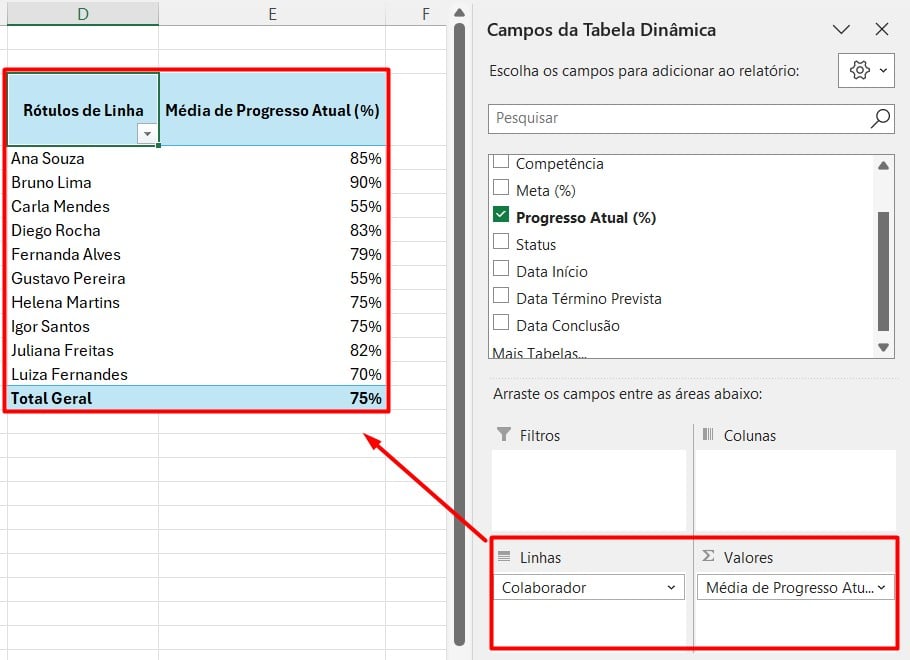910x660 pixels.
Task: Select Bruno Lima's 90% value
Action: [x=272, y=182]
